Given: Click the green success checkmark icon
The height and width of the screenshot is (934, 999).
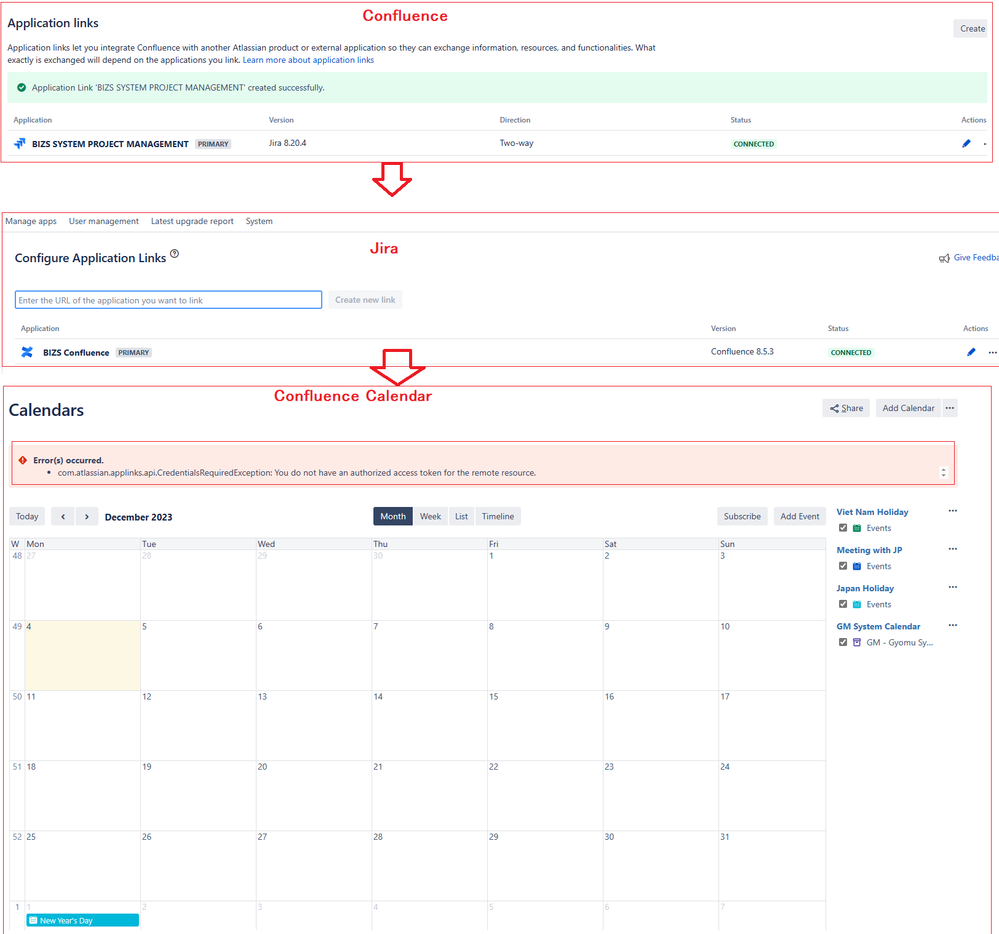Looking at the screenshot, I should click(x=22, y=87).
